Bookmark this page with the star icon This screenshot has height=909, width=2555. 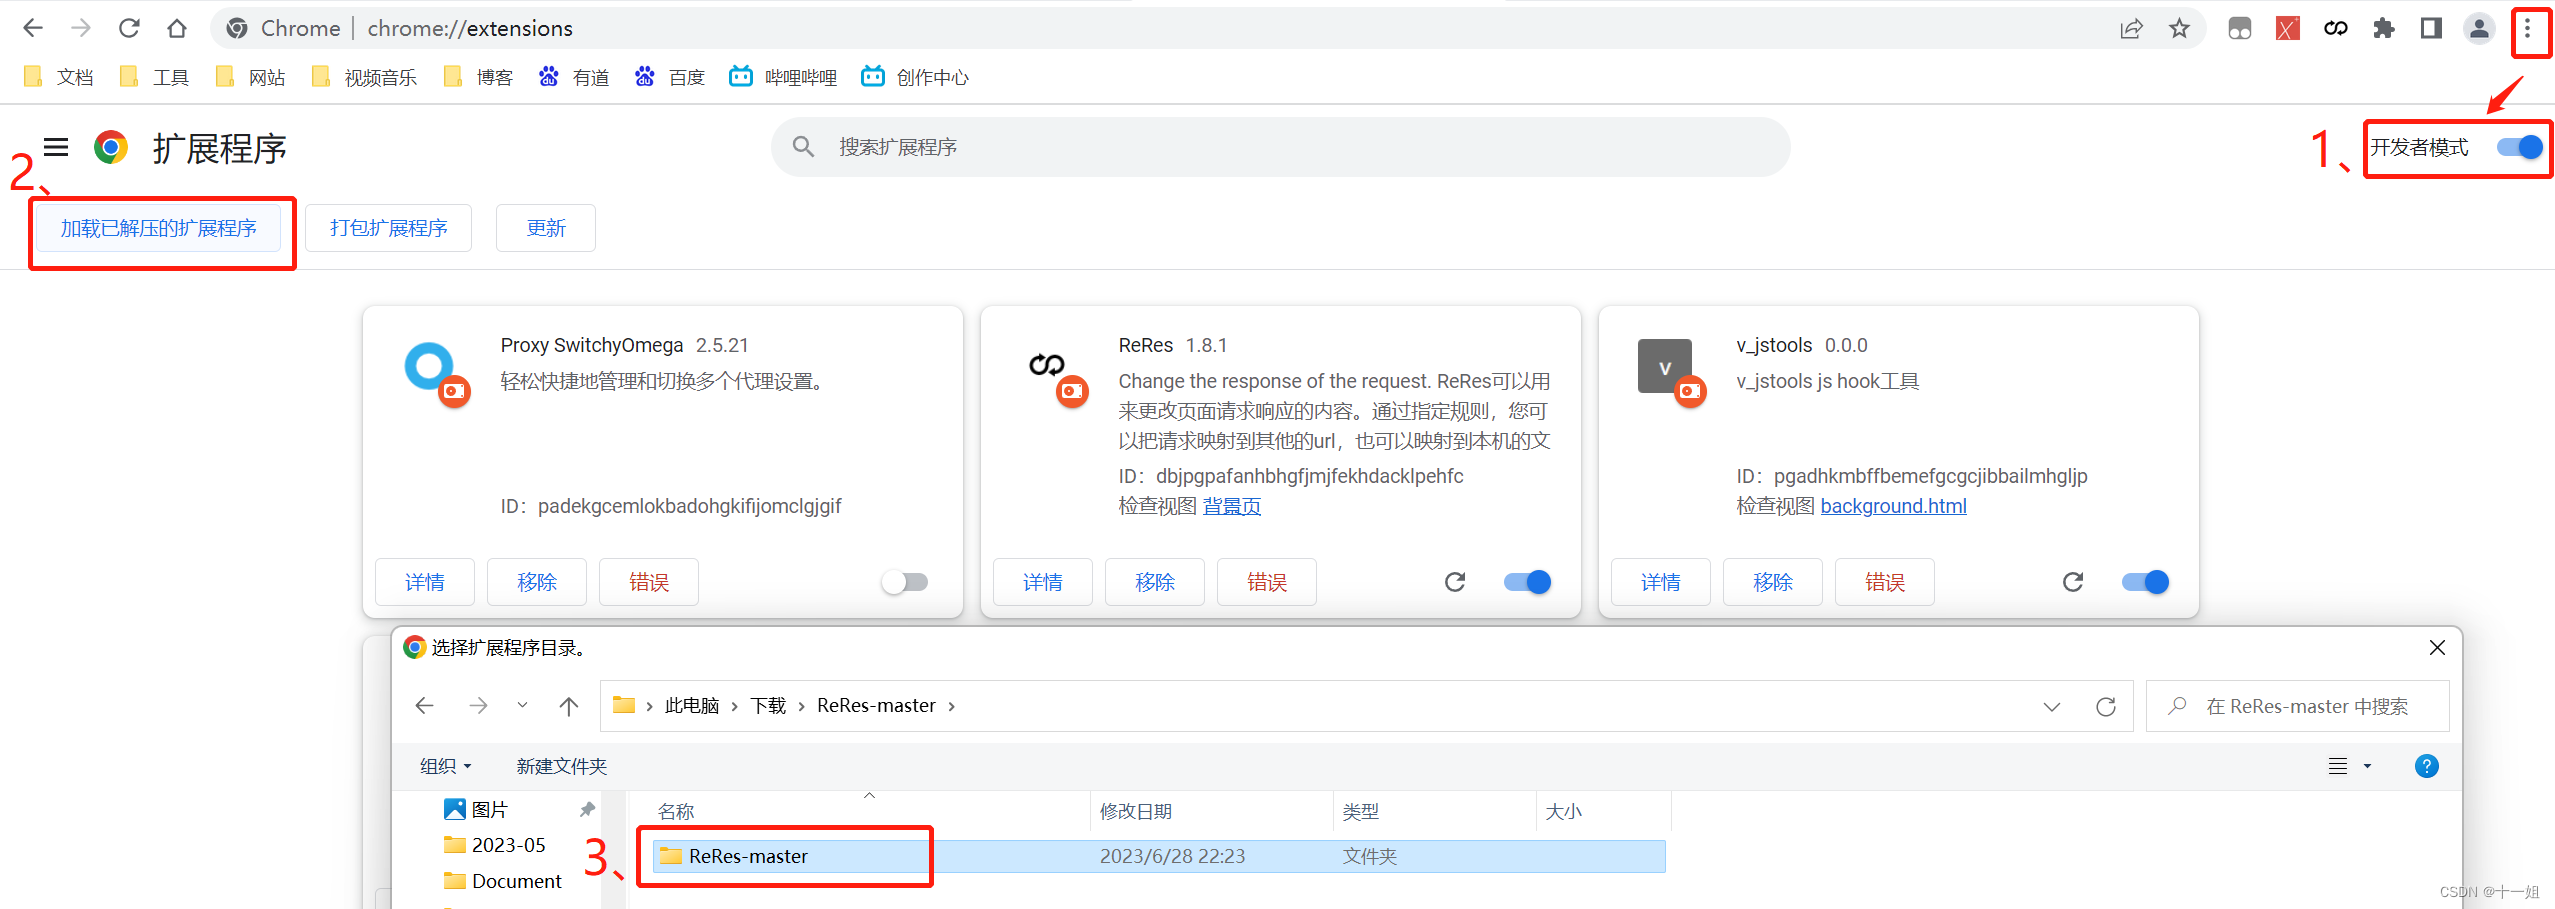click(x=2180, y=28)
